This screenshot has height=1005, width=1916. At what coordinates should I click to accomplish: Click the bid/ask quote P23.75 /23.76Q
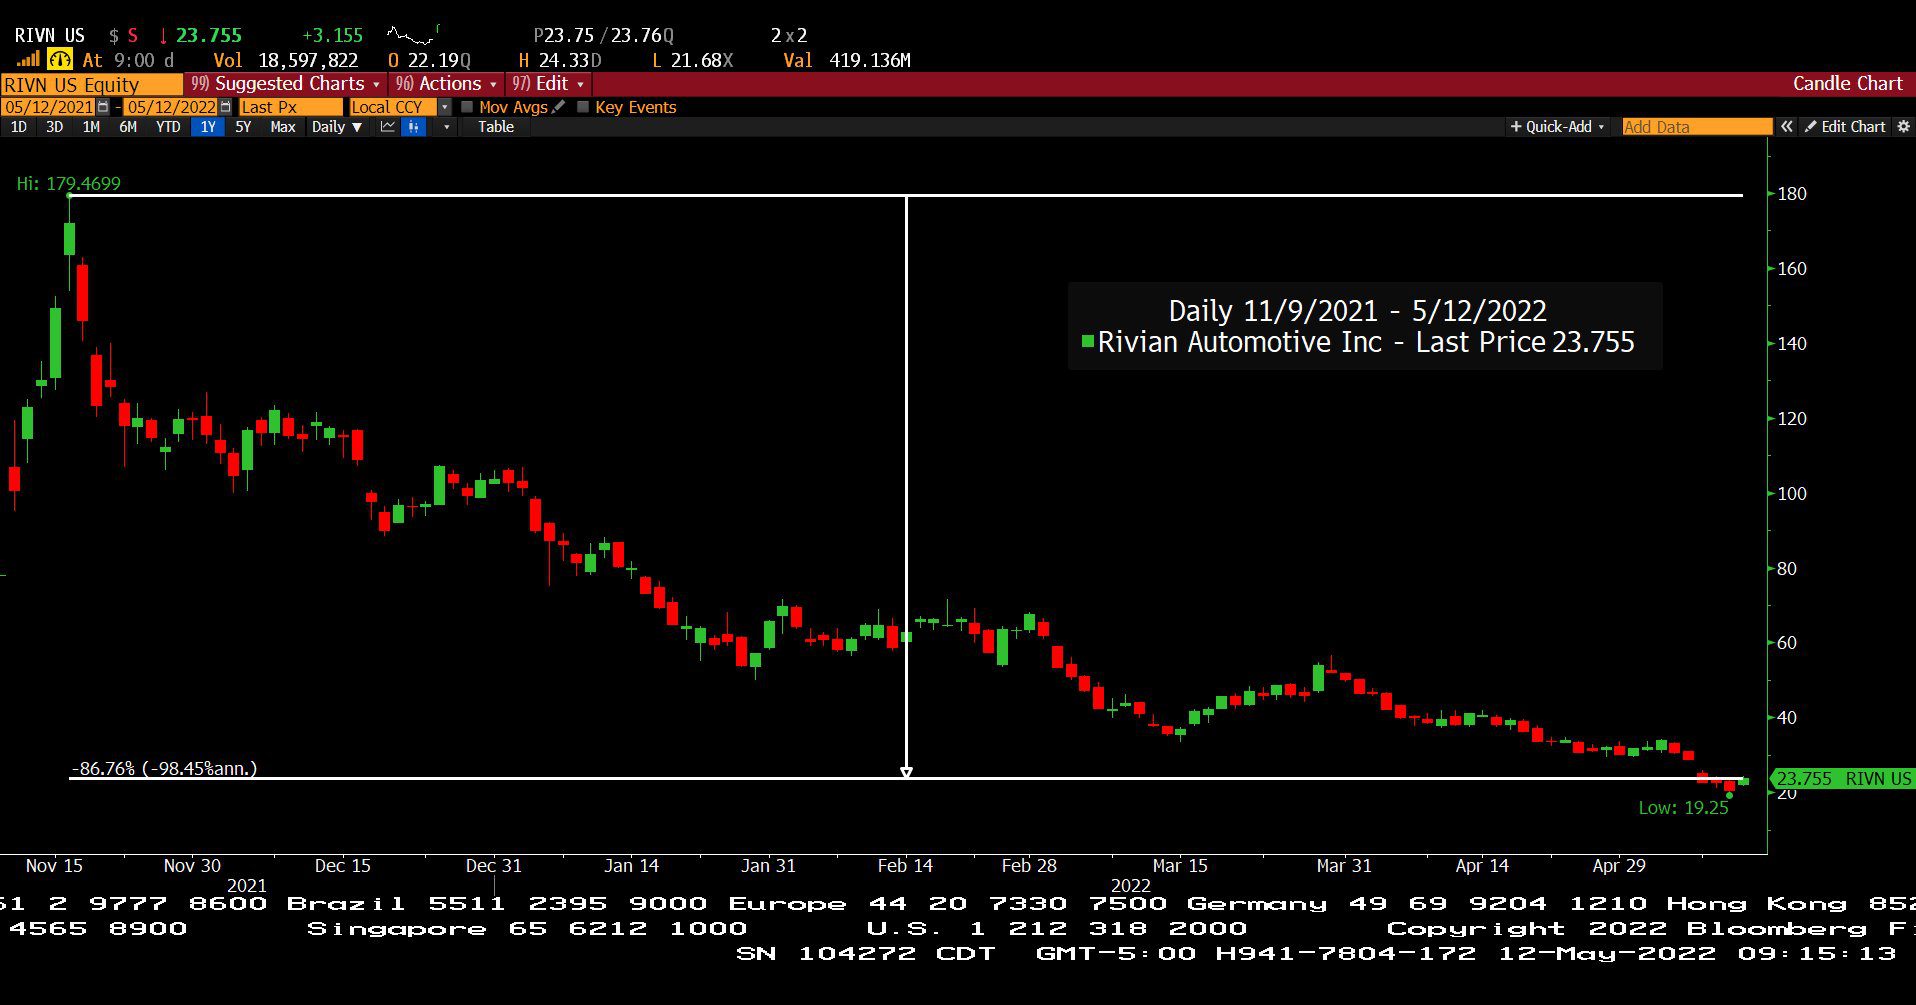point(603,36)
